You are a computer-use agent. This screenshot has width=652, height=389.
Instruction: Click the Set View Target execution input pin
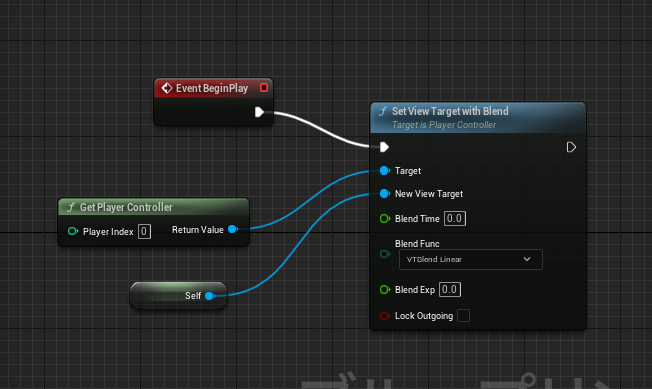(384, 147)
